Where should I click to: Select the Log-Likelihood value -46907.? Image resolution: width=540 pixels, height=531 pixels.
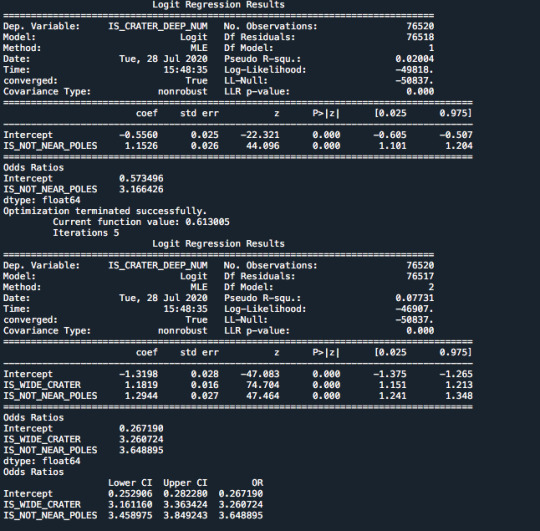(x=414, y=309)
